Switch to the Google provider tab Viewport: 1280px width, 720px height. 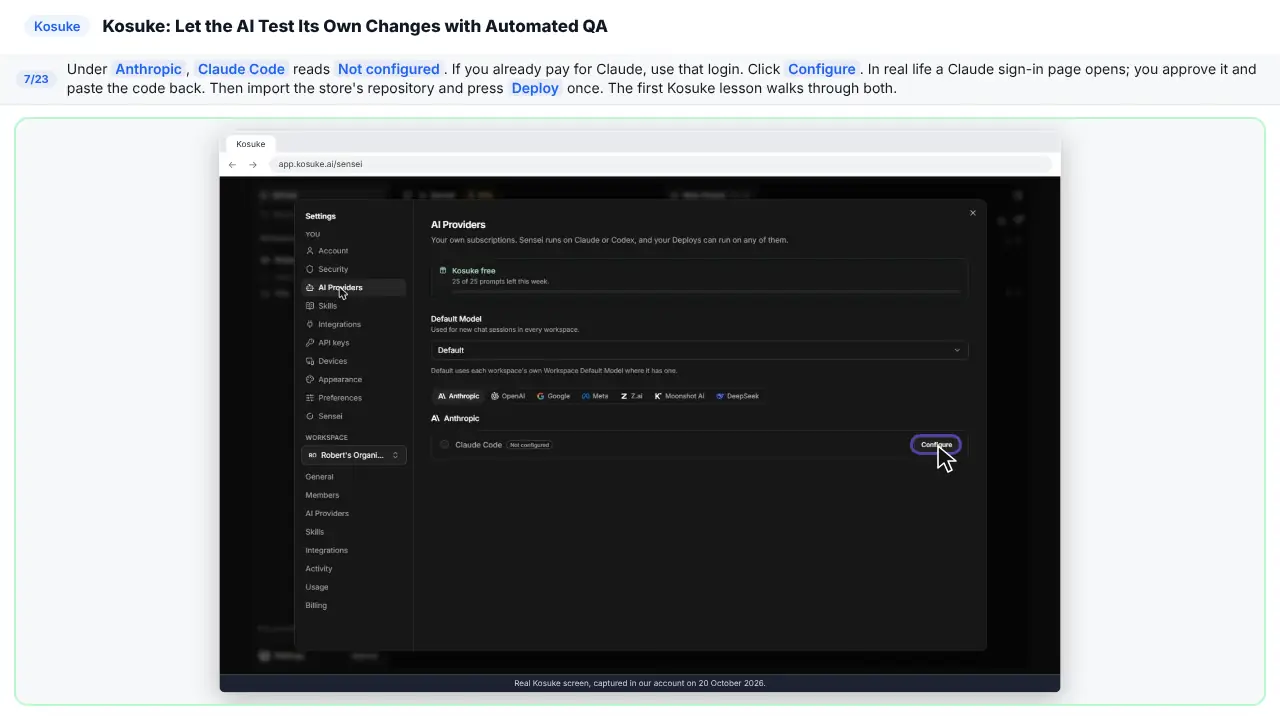coord(553,396)
